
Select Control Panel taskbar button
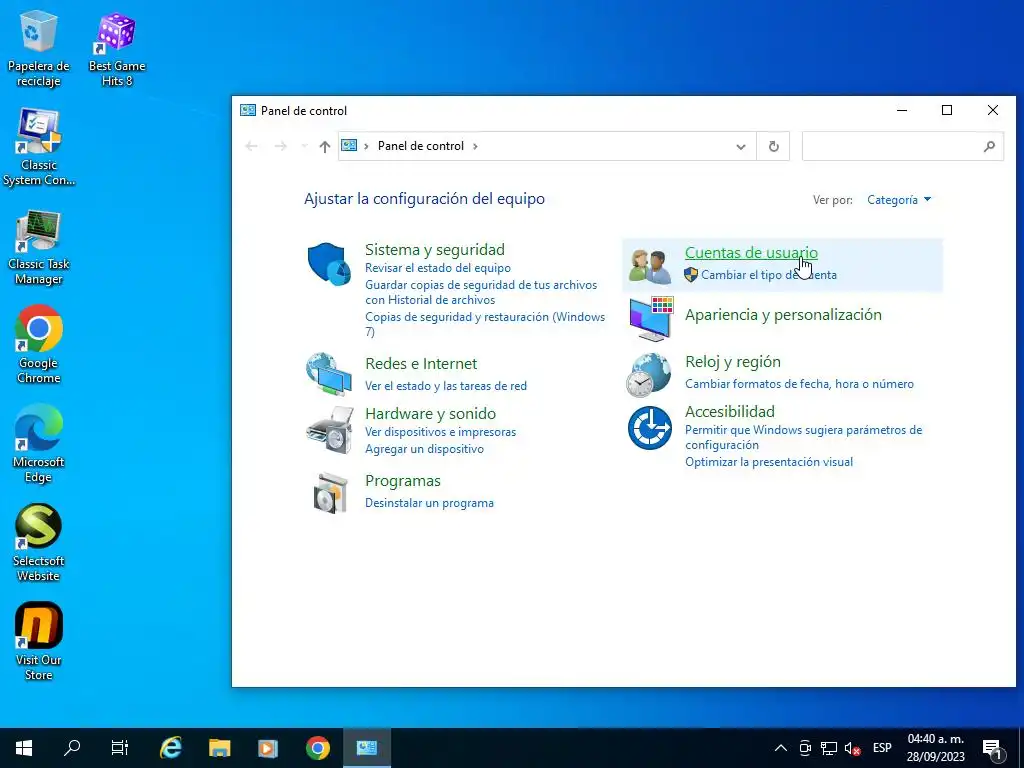(367, 748)
